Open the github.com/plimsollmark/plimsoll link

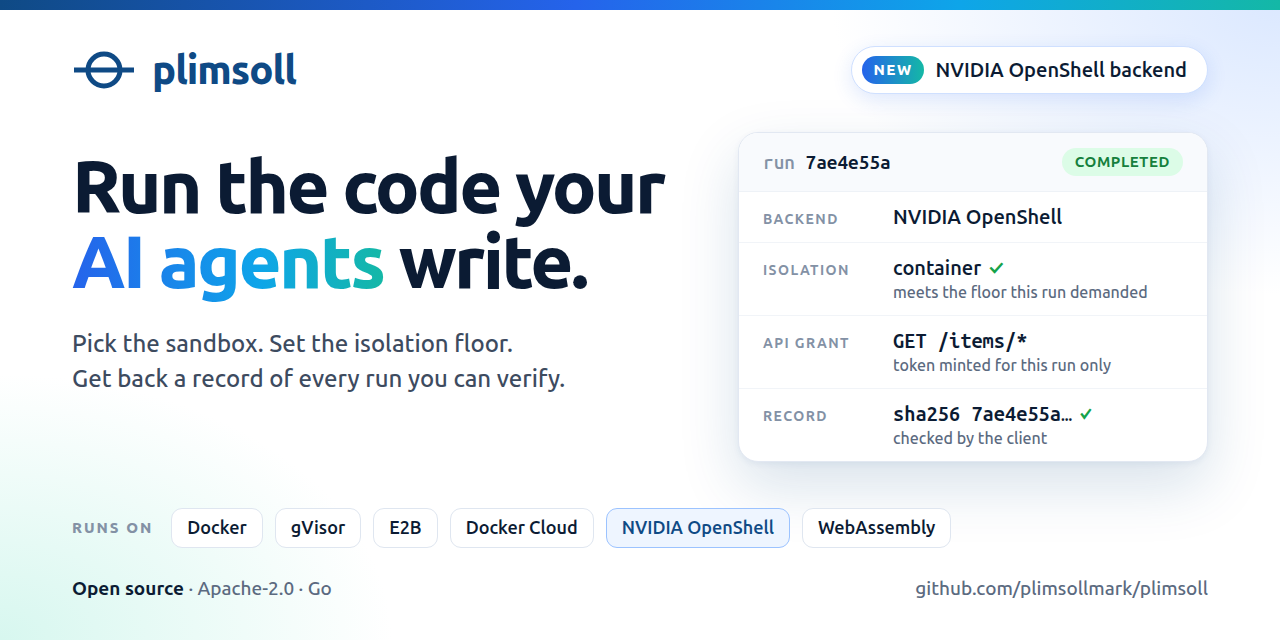[x=1062, y=589]
